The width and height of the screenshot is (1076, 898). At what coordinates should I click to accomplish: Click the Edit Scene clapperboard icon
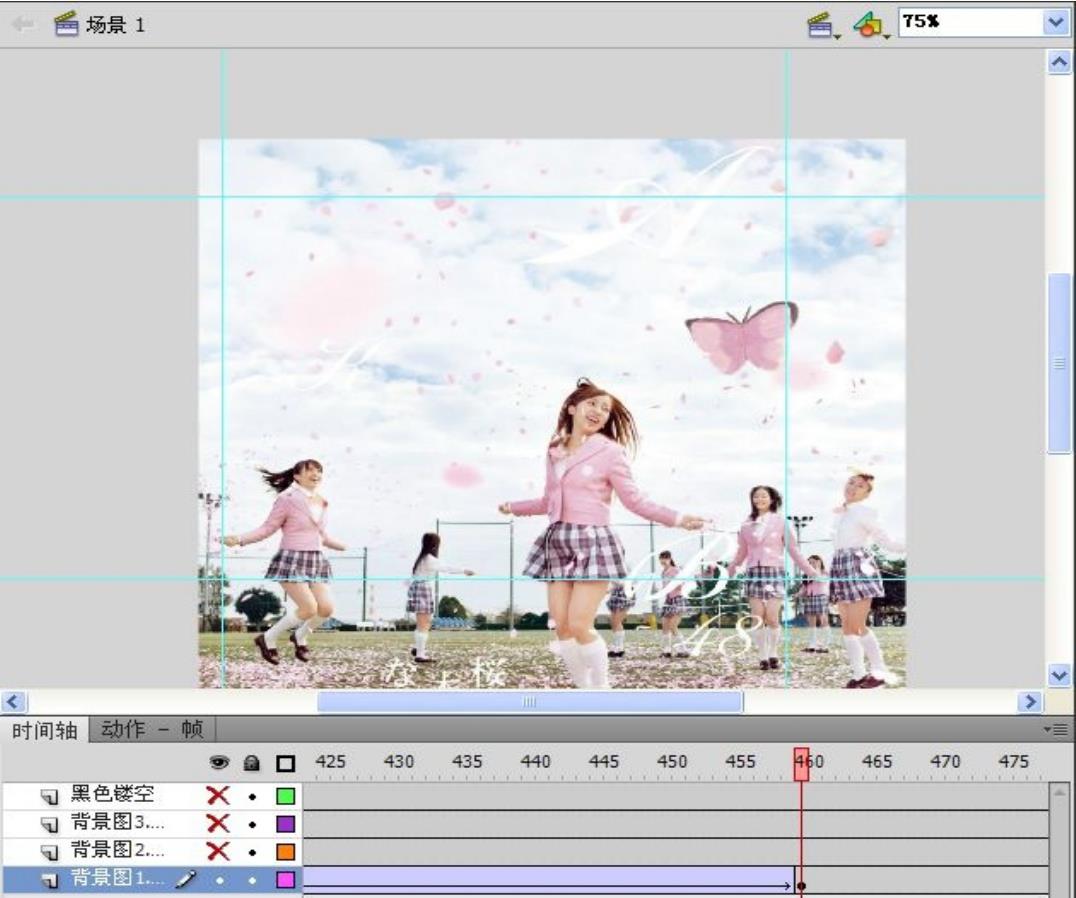coord(821,24)
